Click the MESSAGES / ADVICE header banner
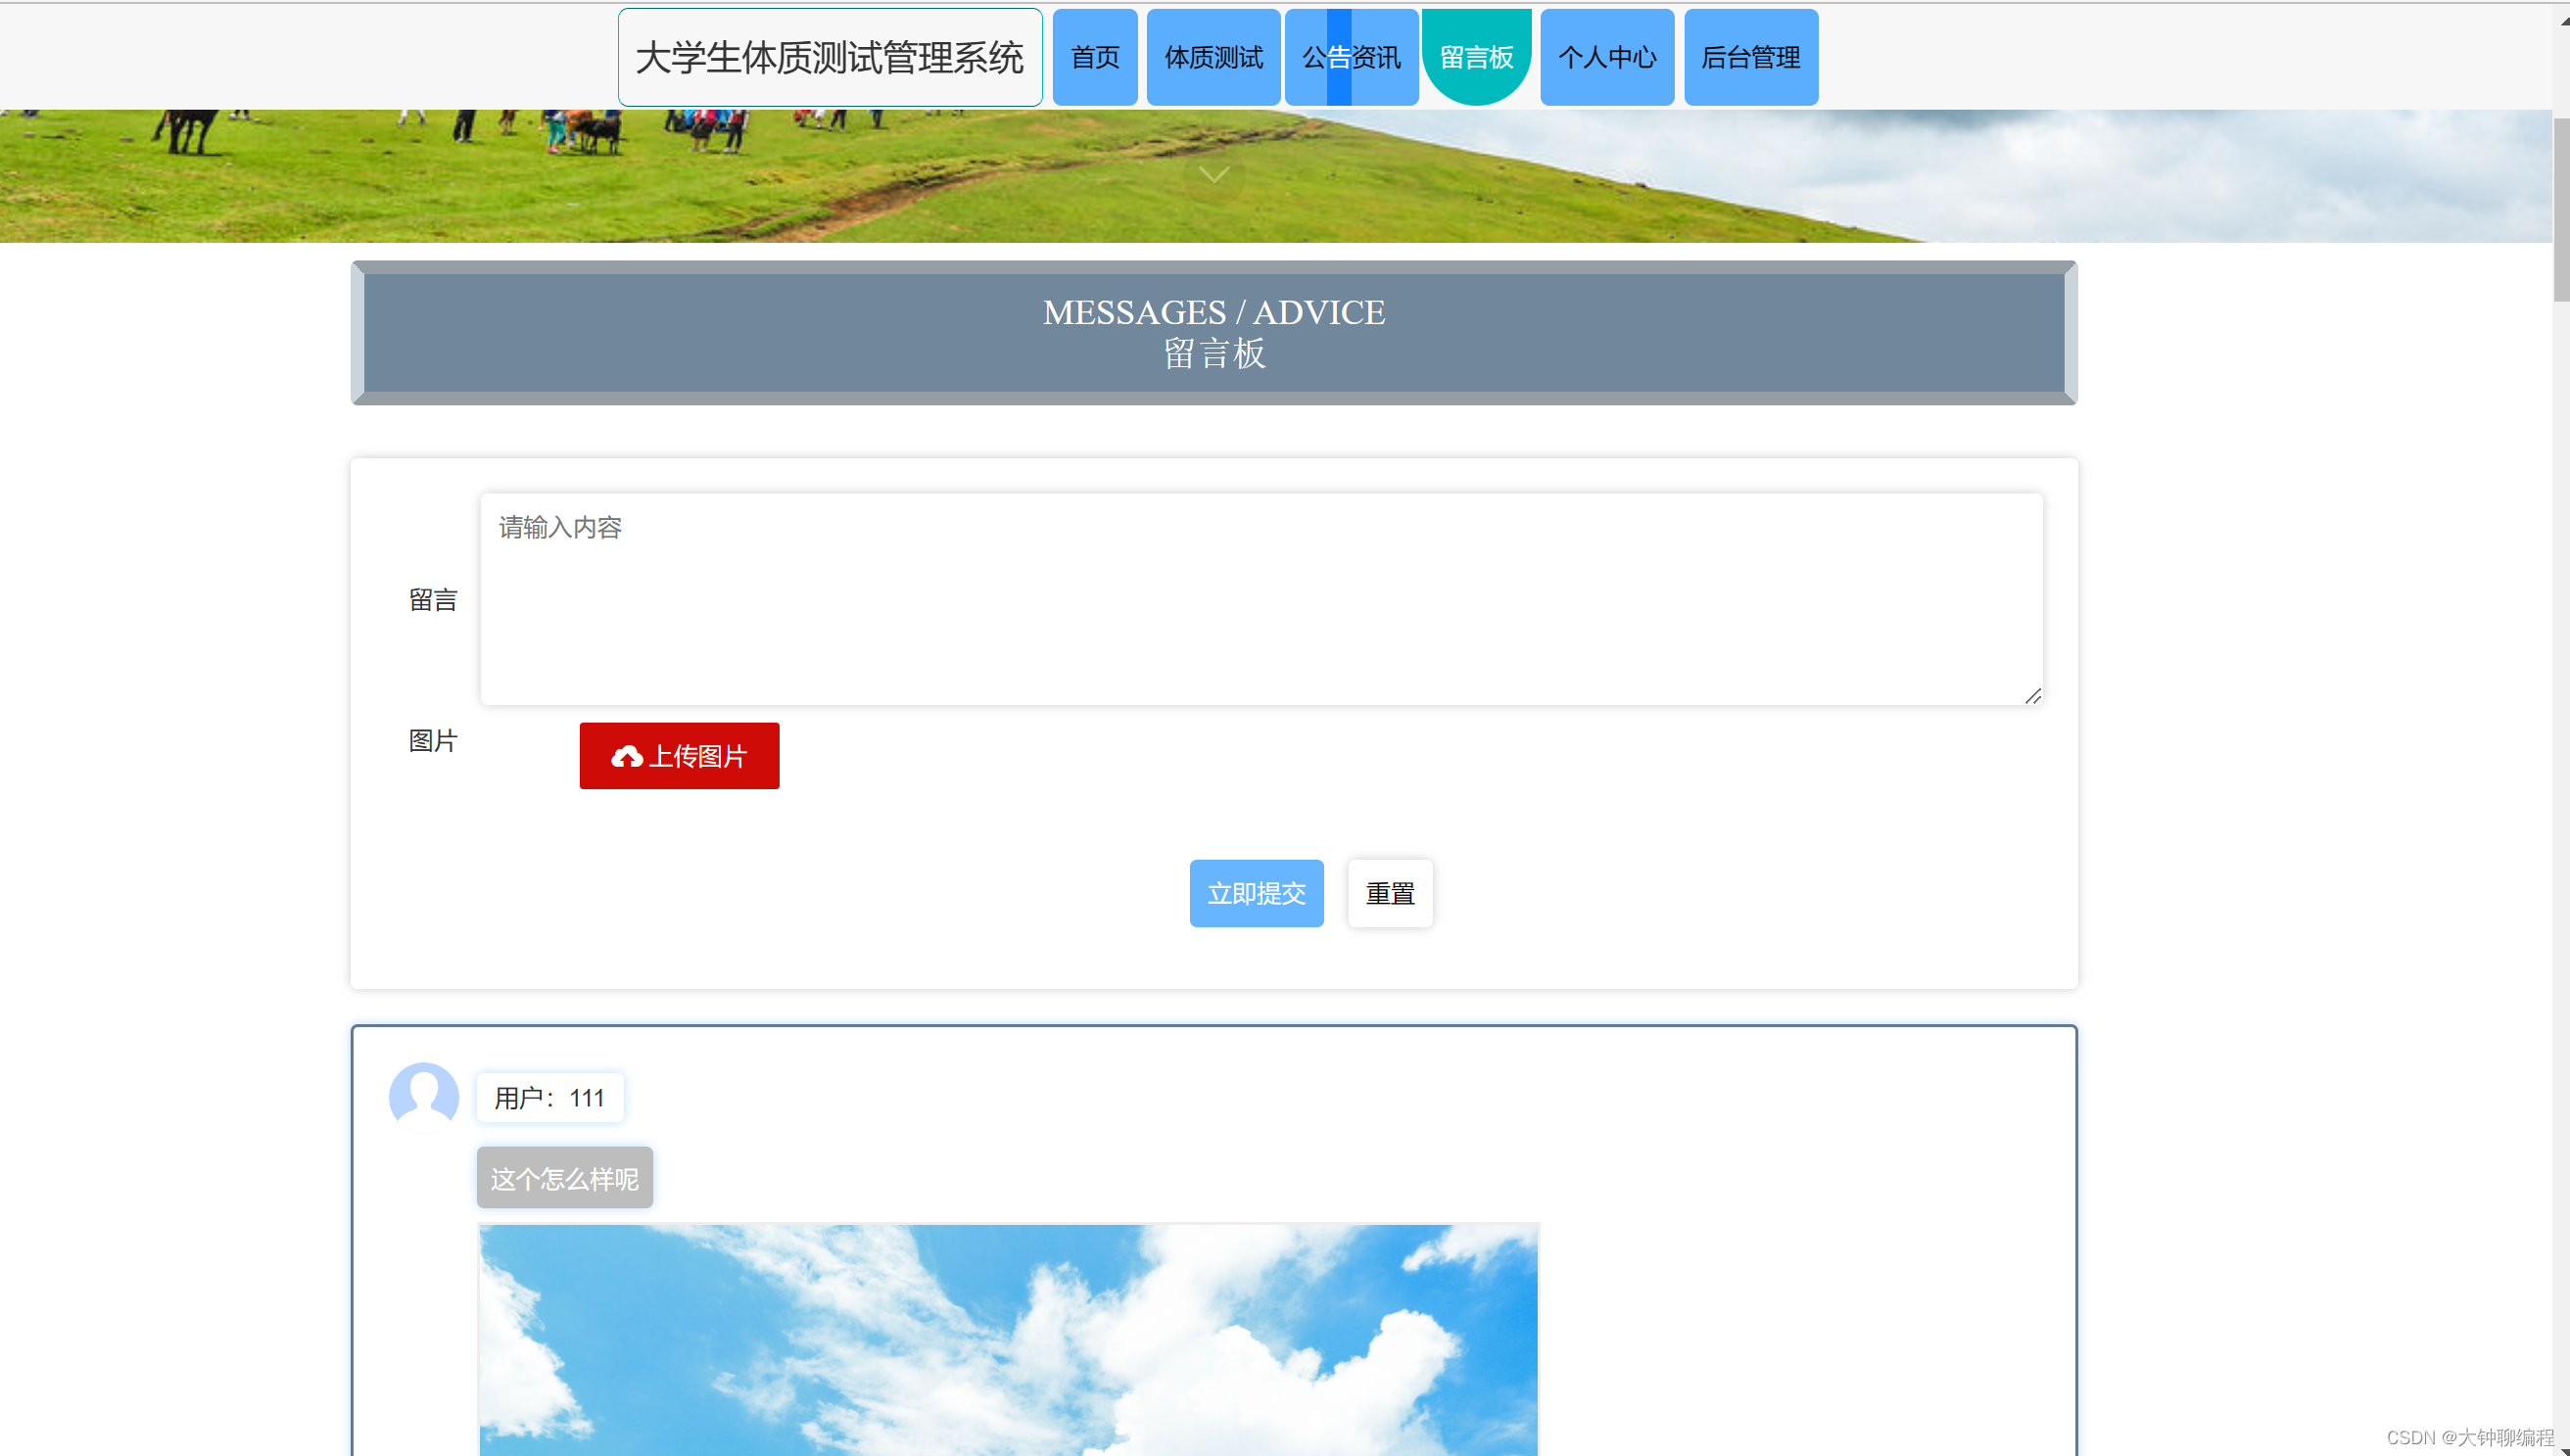The height and width of the screenshot is (1456, 2570). (1213, 333)
